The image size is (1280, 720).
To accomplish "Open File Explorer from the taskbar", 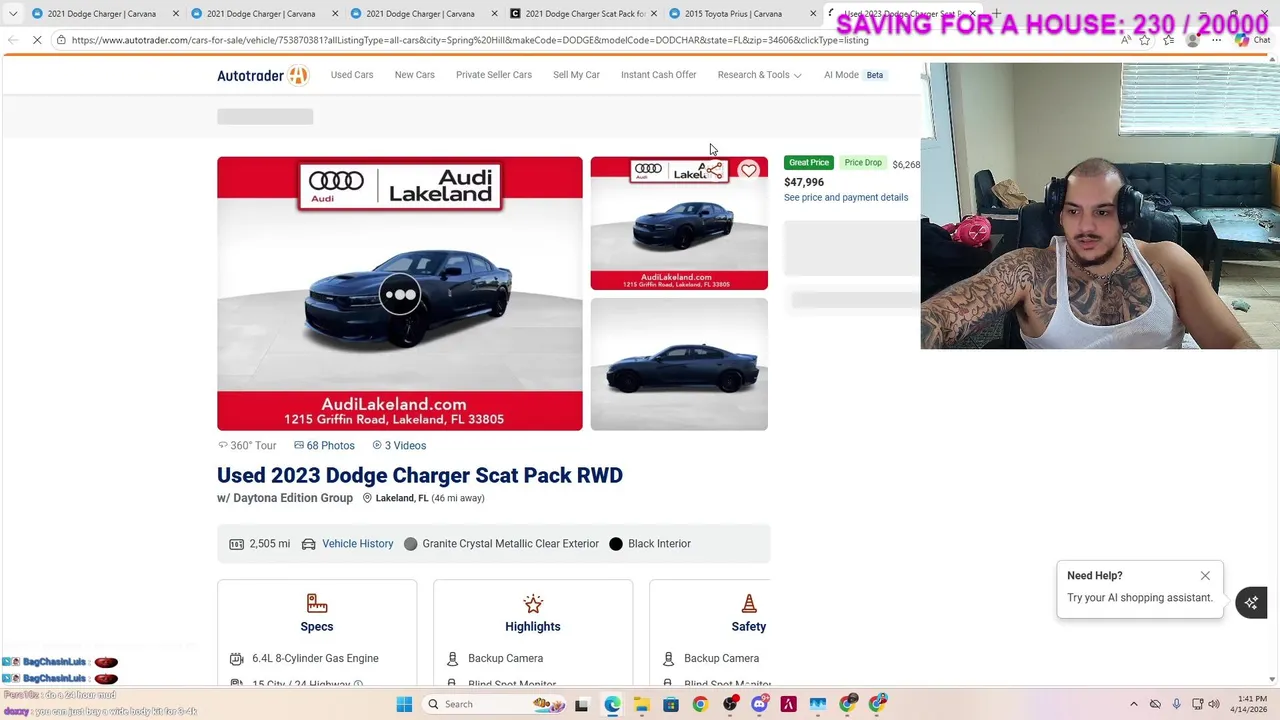I will click(641, 704).
